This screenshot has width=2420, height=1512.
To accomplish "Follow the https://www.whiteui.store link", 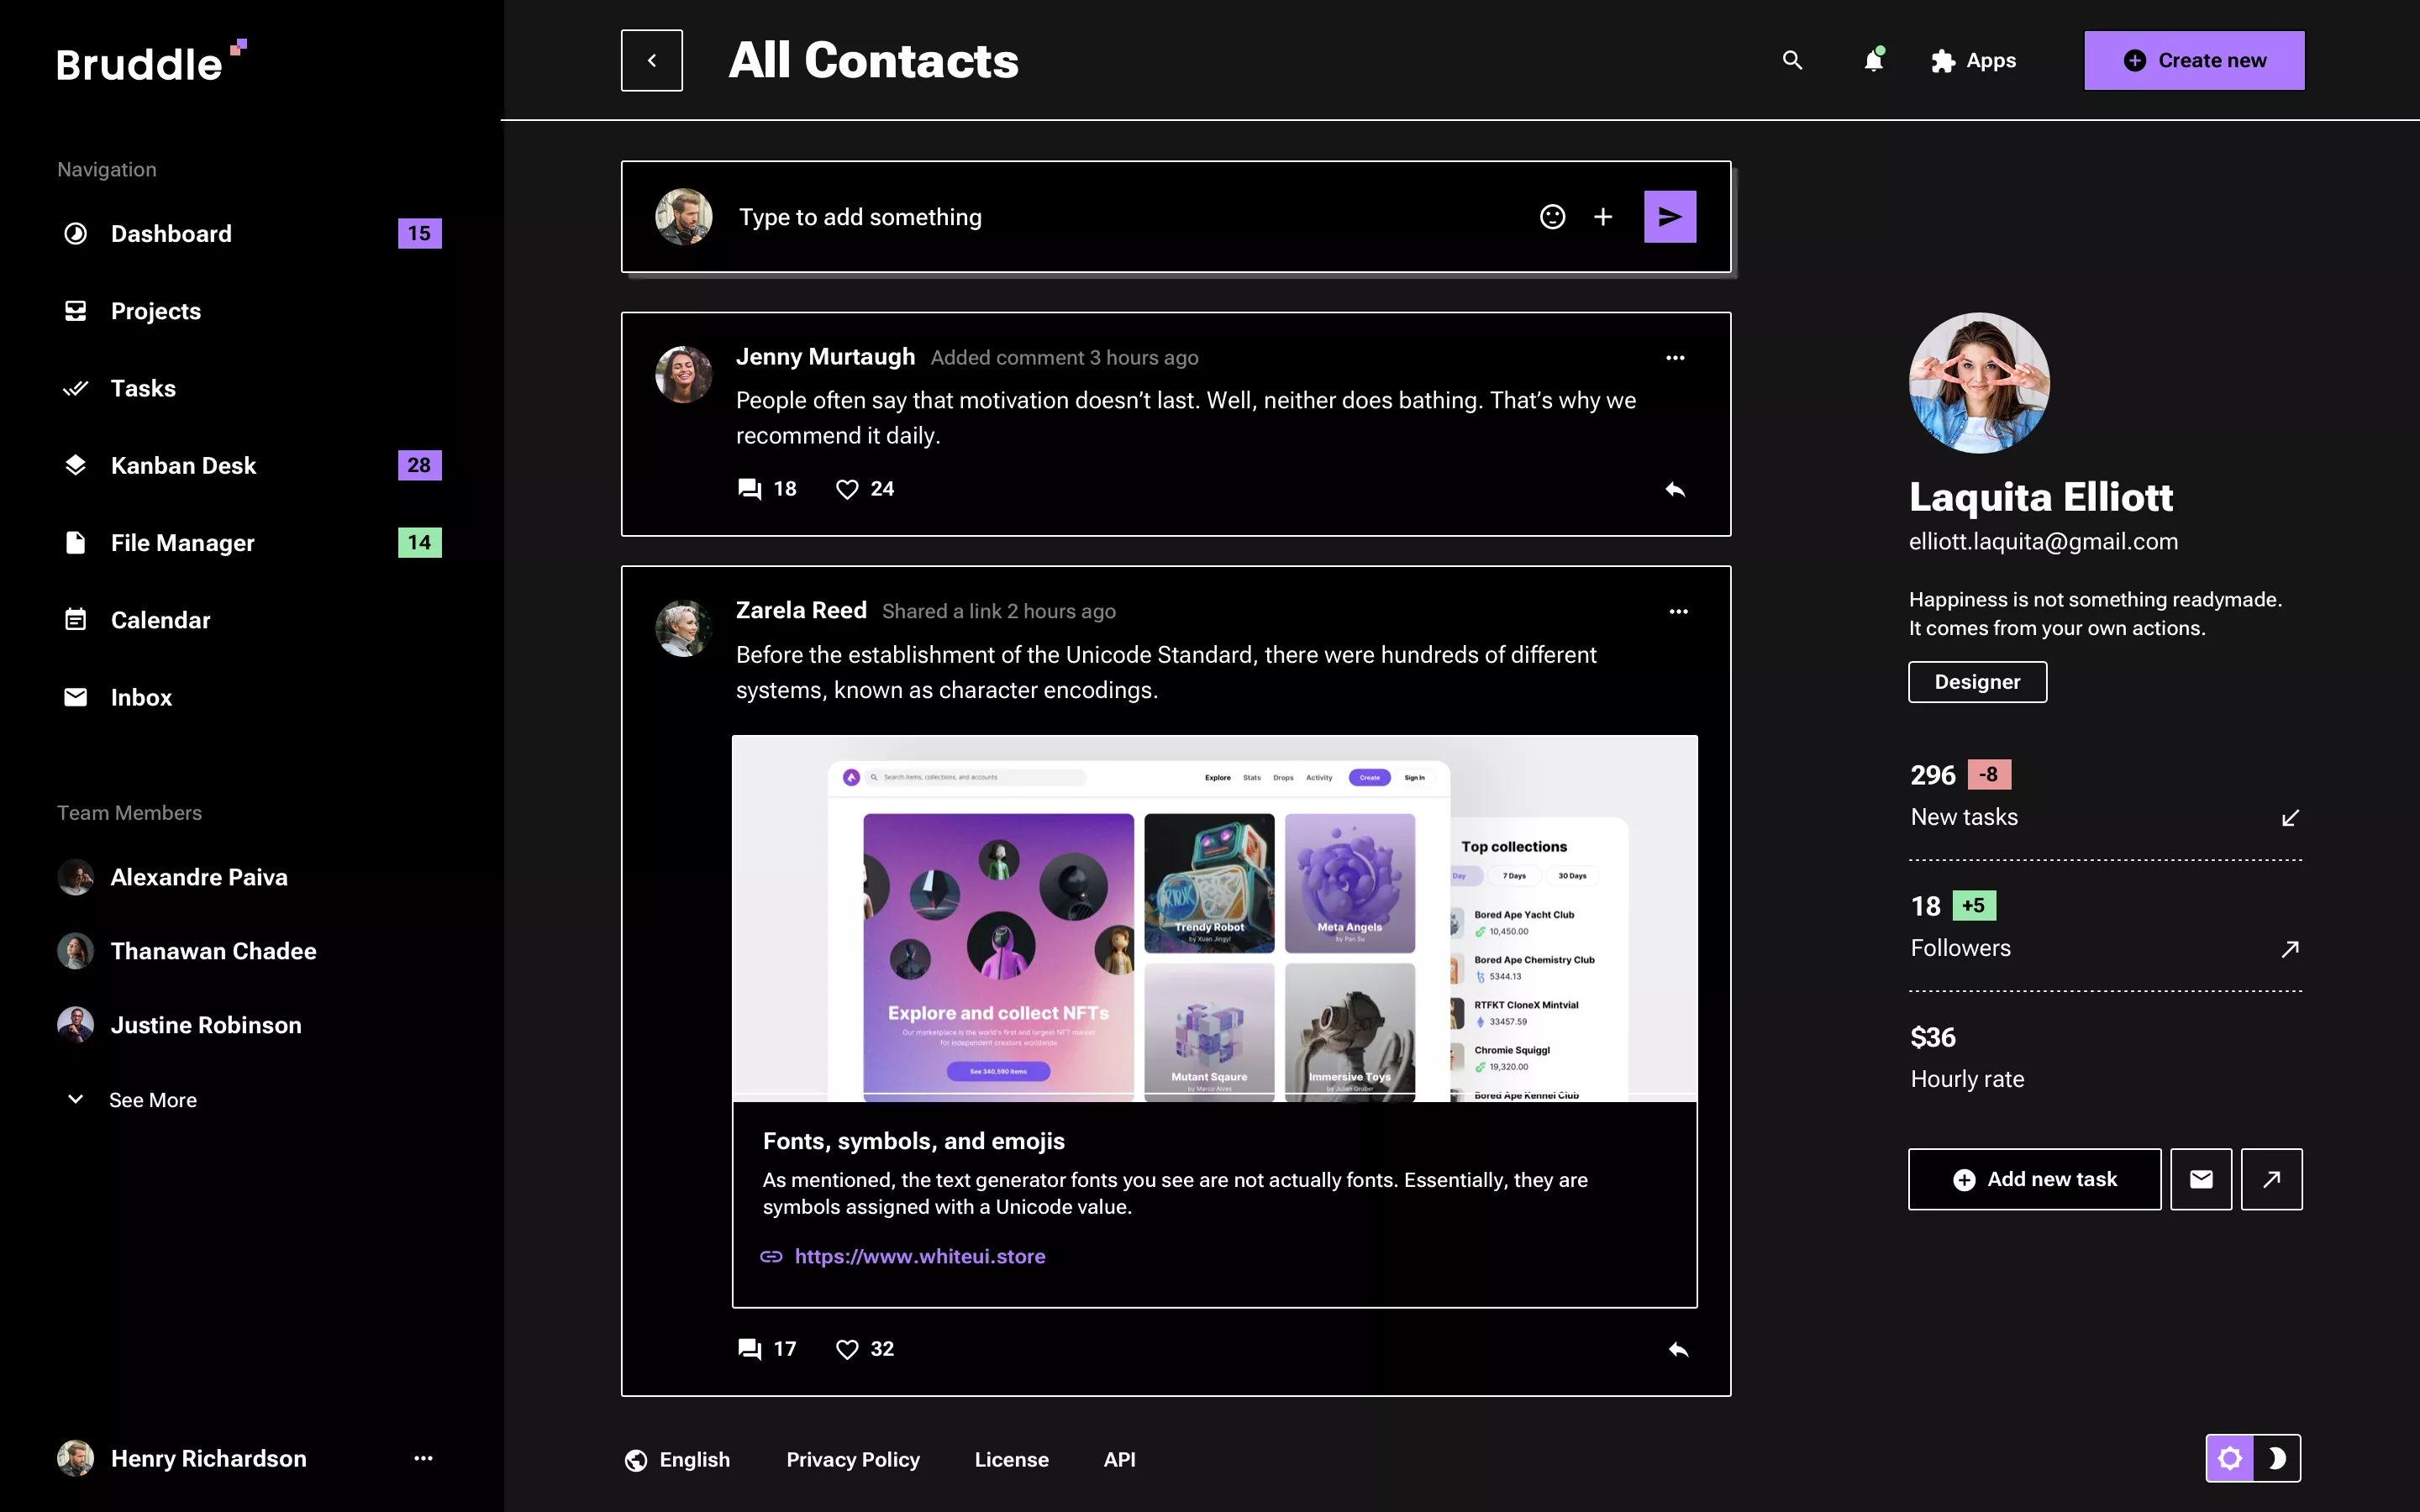I will [919, 1256].
